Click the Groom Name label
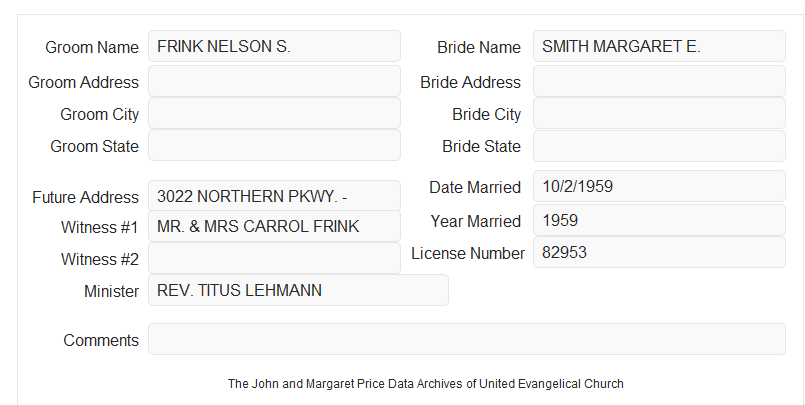Viewport: 805px width, 405px height. pos(92,47)
